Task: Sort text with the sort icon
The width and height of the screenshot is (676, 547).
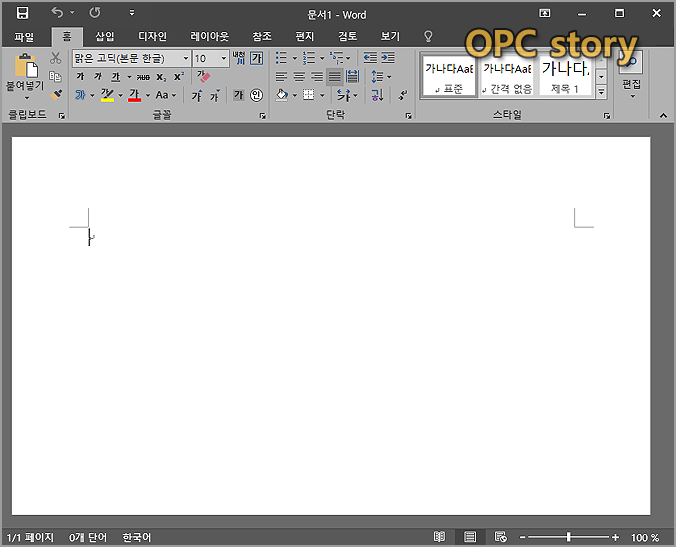Action: coord(377,95)
